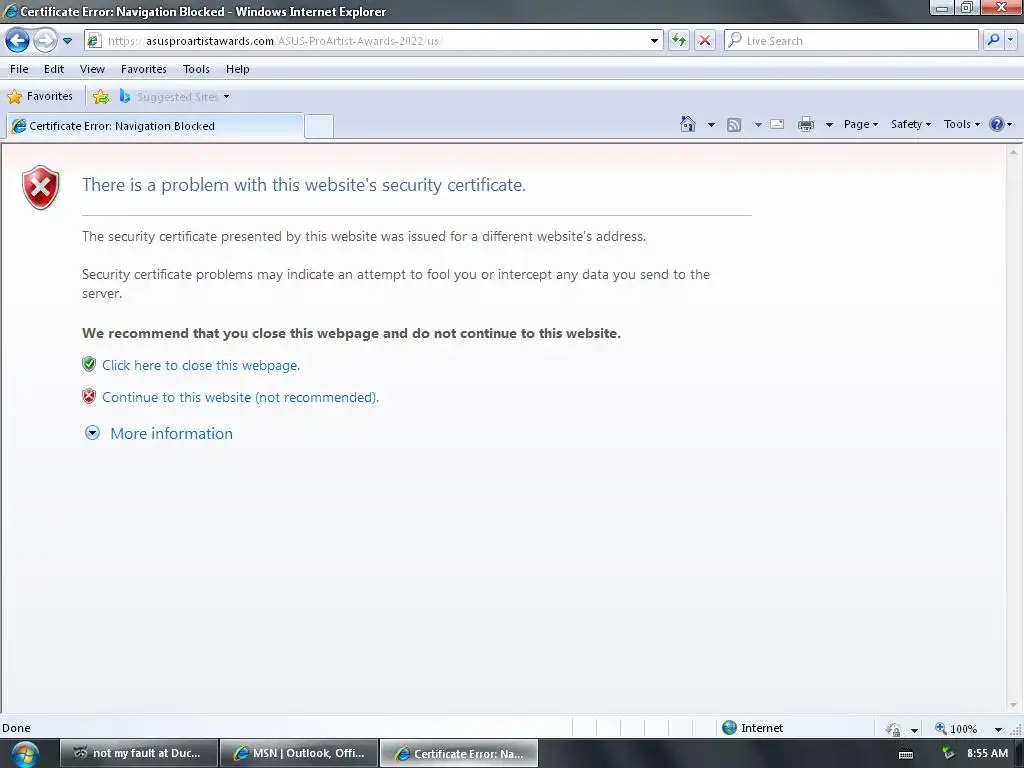This screenshot has width=1024, height=768.
Task: Click the page scrollbar down arrow
Action: point(1014,705)
